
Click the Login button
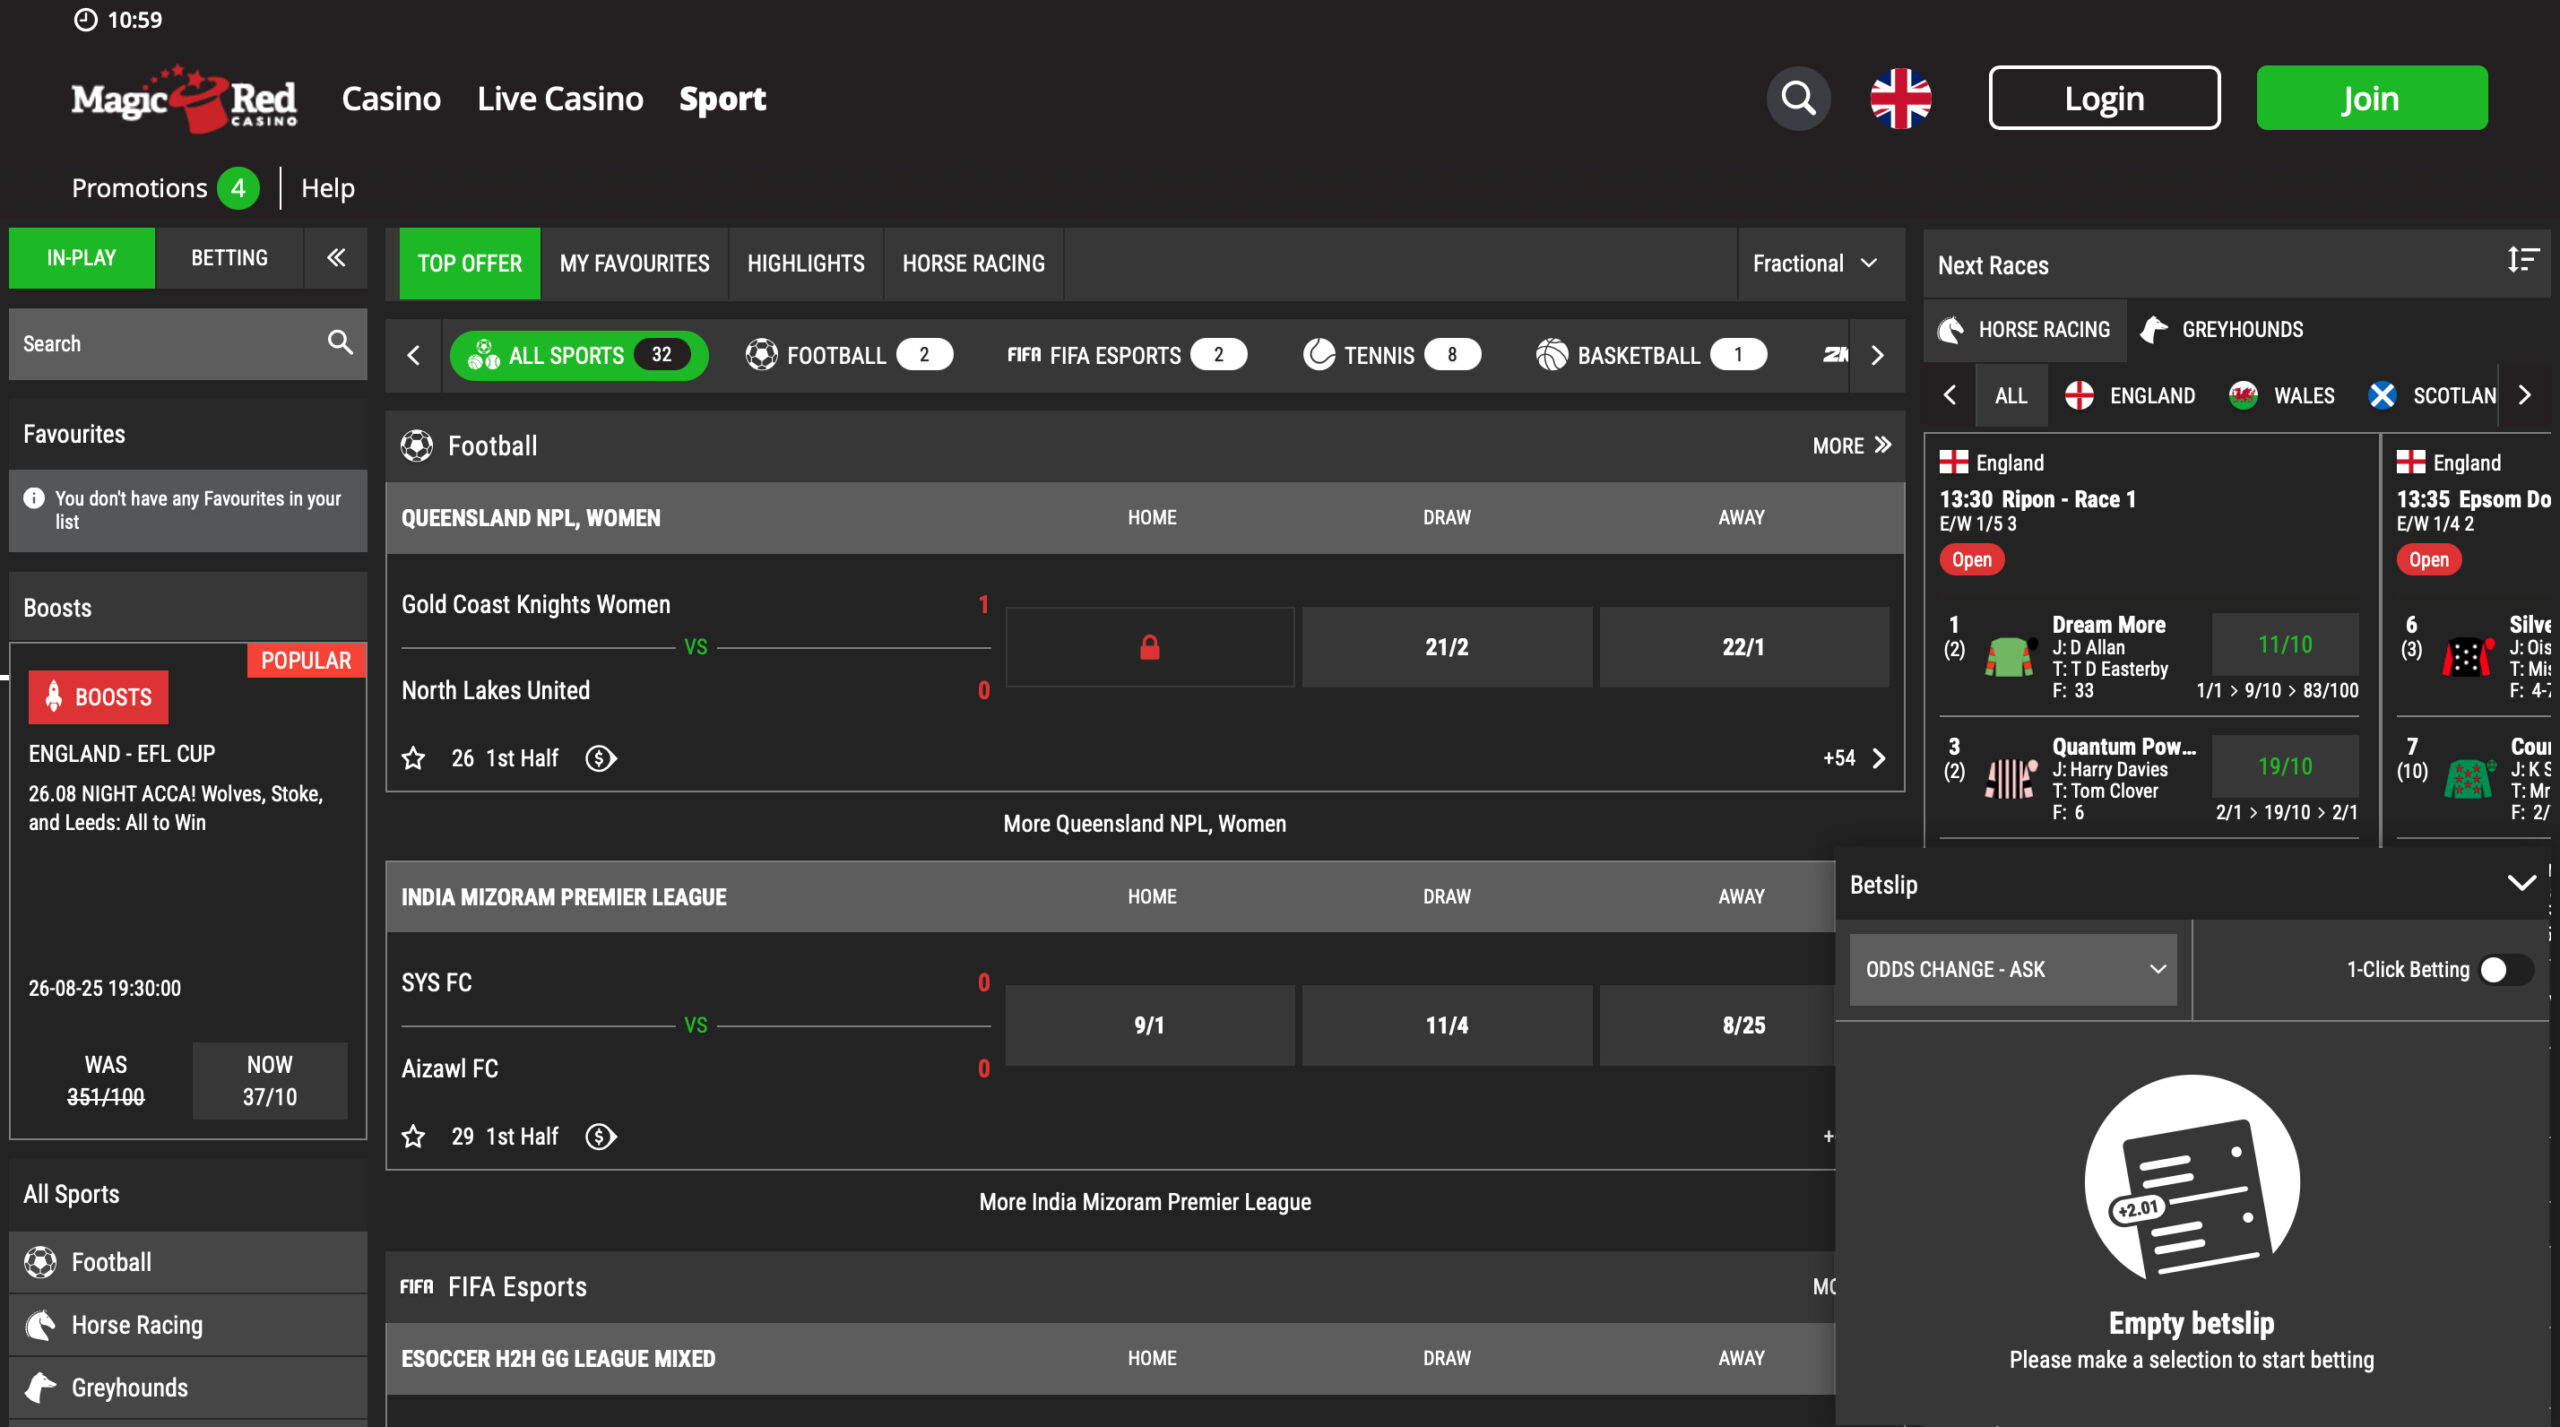tap(2104, 98)
